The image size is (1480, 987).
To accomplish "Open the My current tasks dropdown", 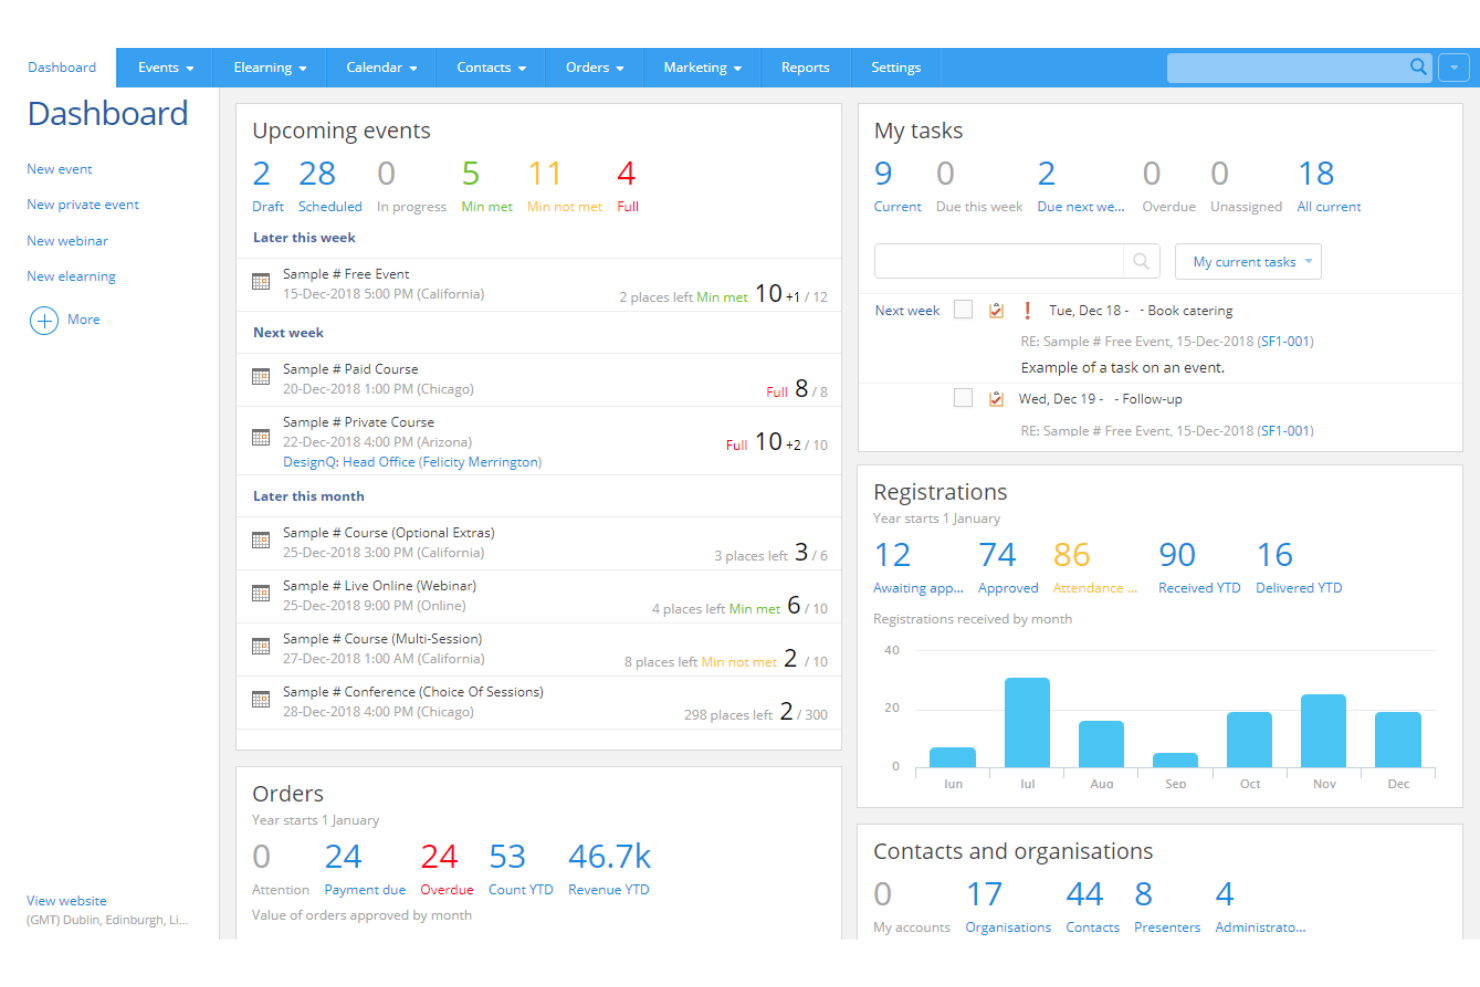I will pos(1248,262).
